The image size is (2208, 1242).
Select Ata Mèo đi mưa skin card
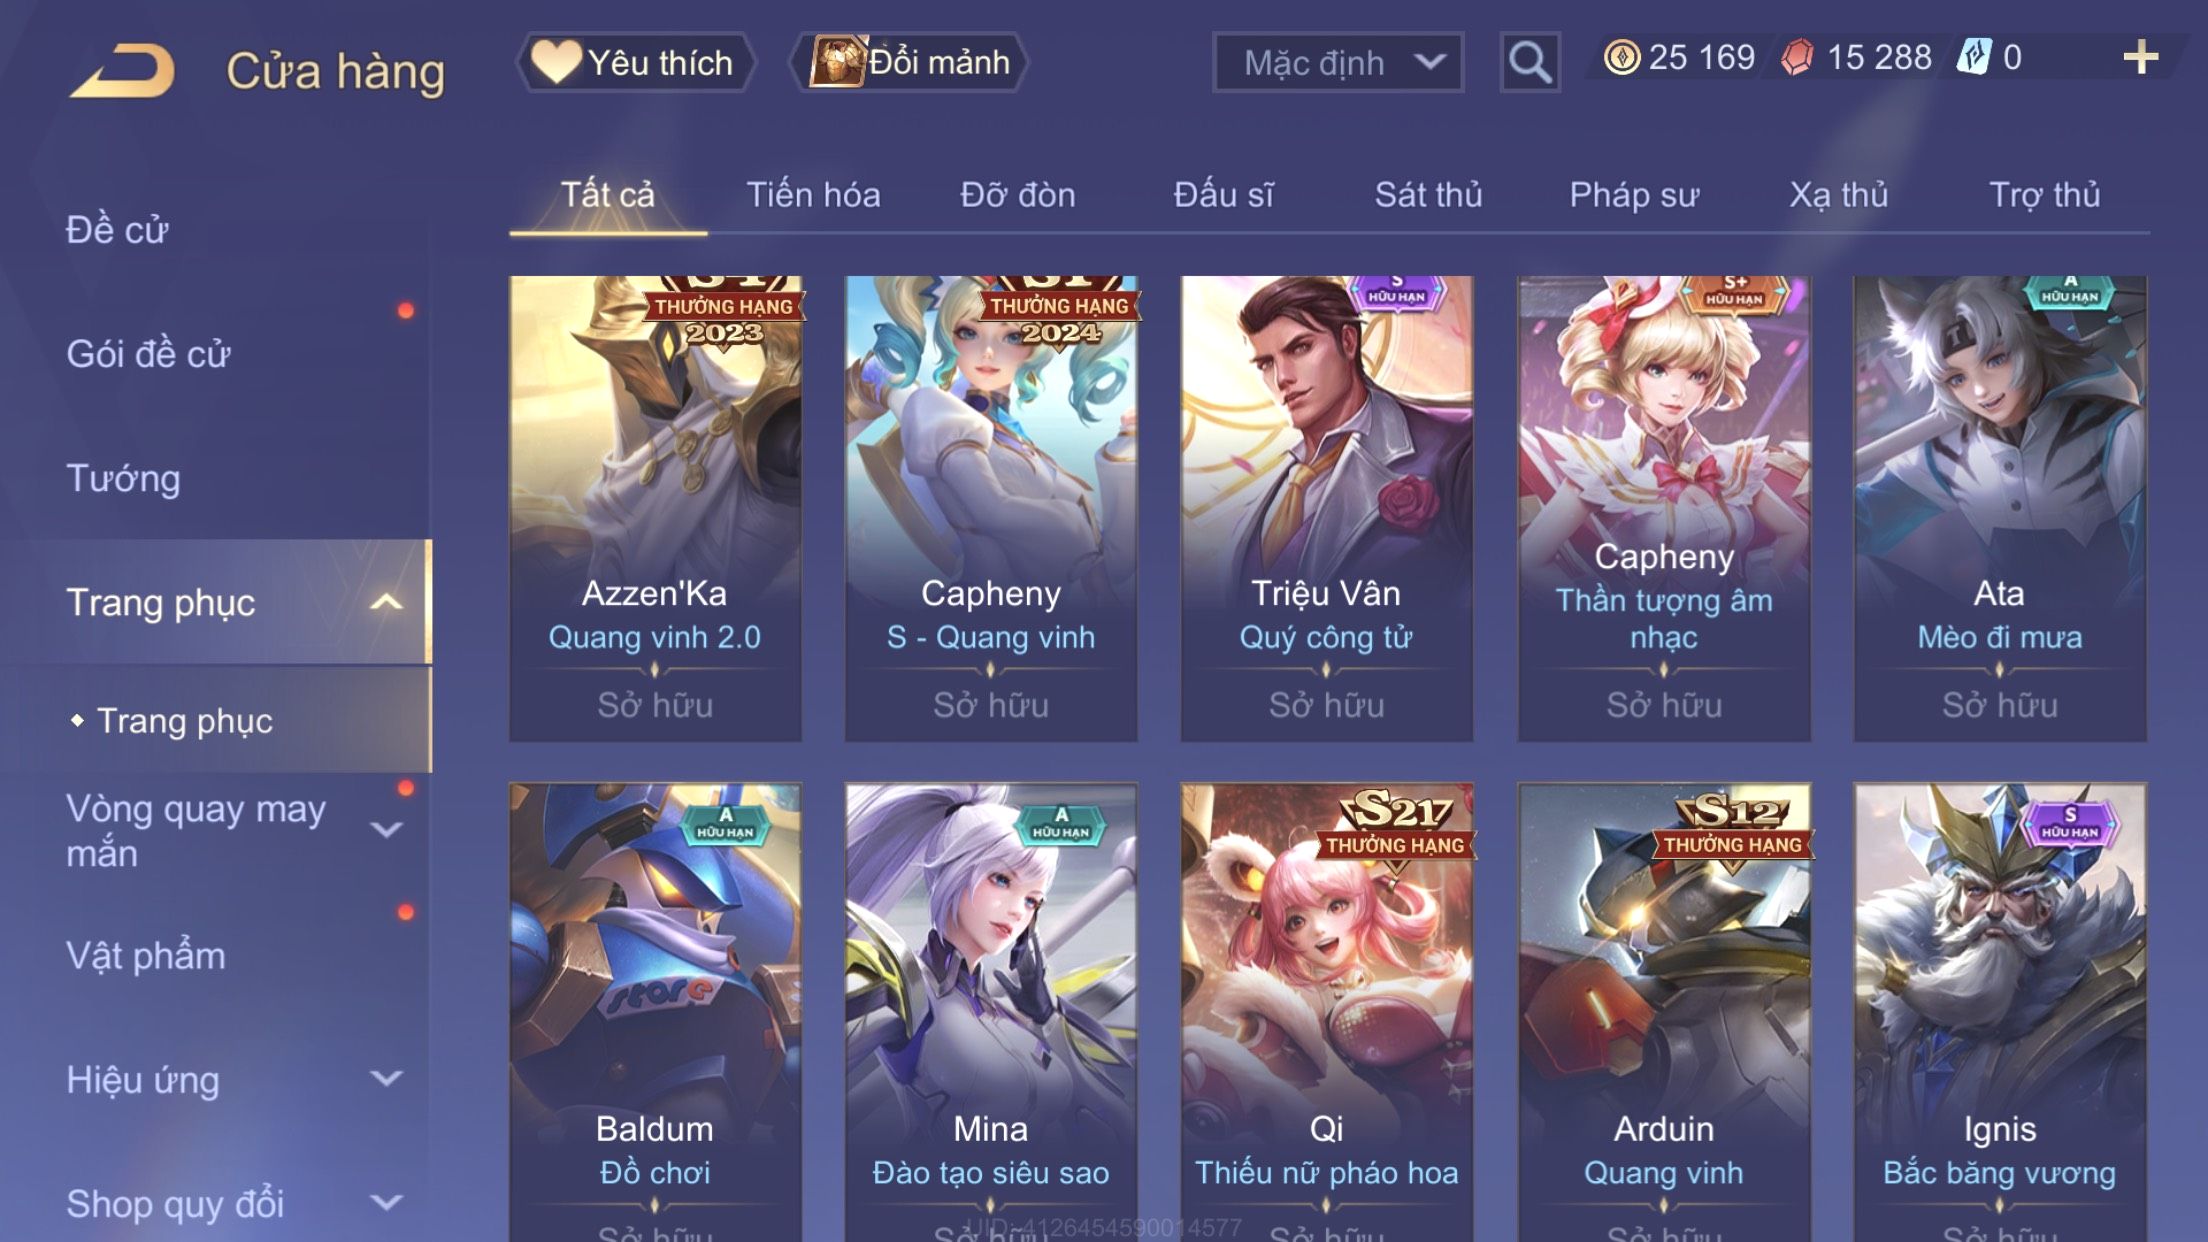[1999, 508]
